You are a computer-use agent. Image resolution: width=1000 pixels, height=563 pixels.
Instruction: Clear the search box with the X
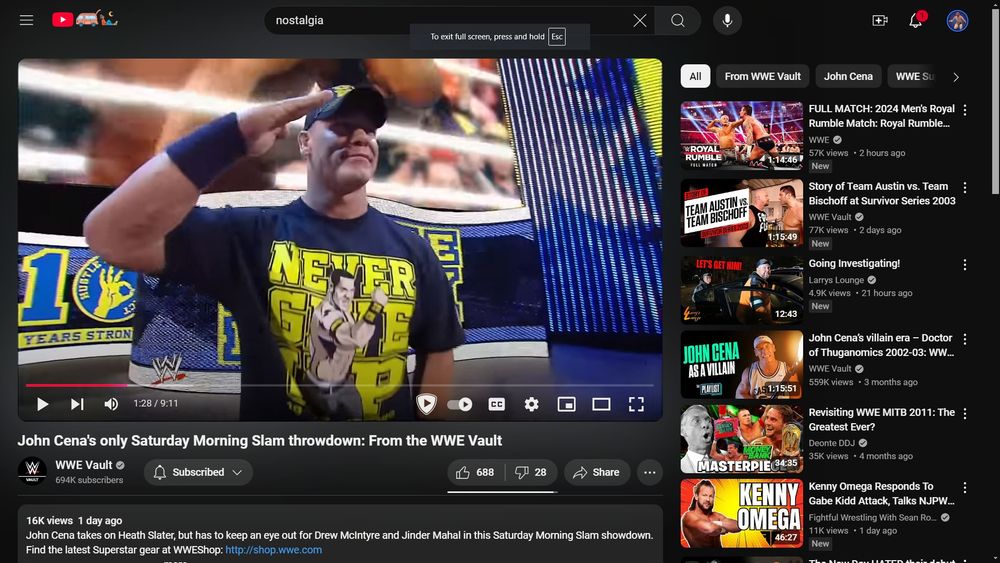click(640, 20)
